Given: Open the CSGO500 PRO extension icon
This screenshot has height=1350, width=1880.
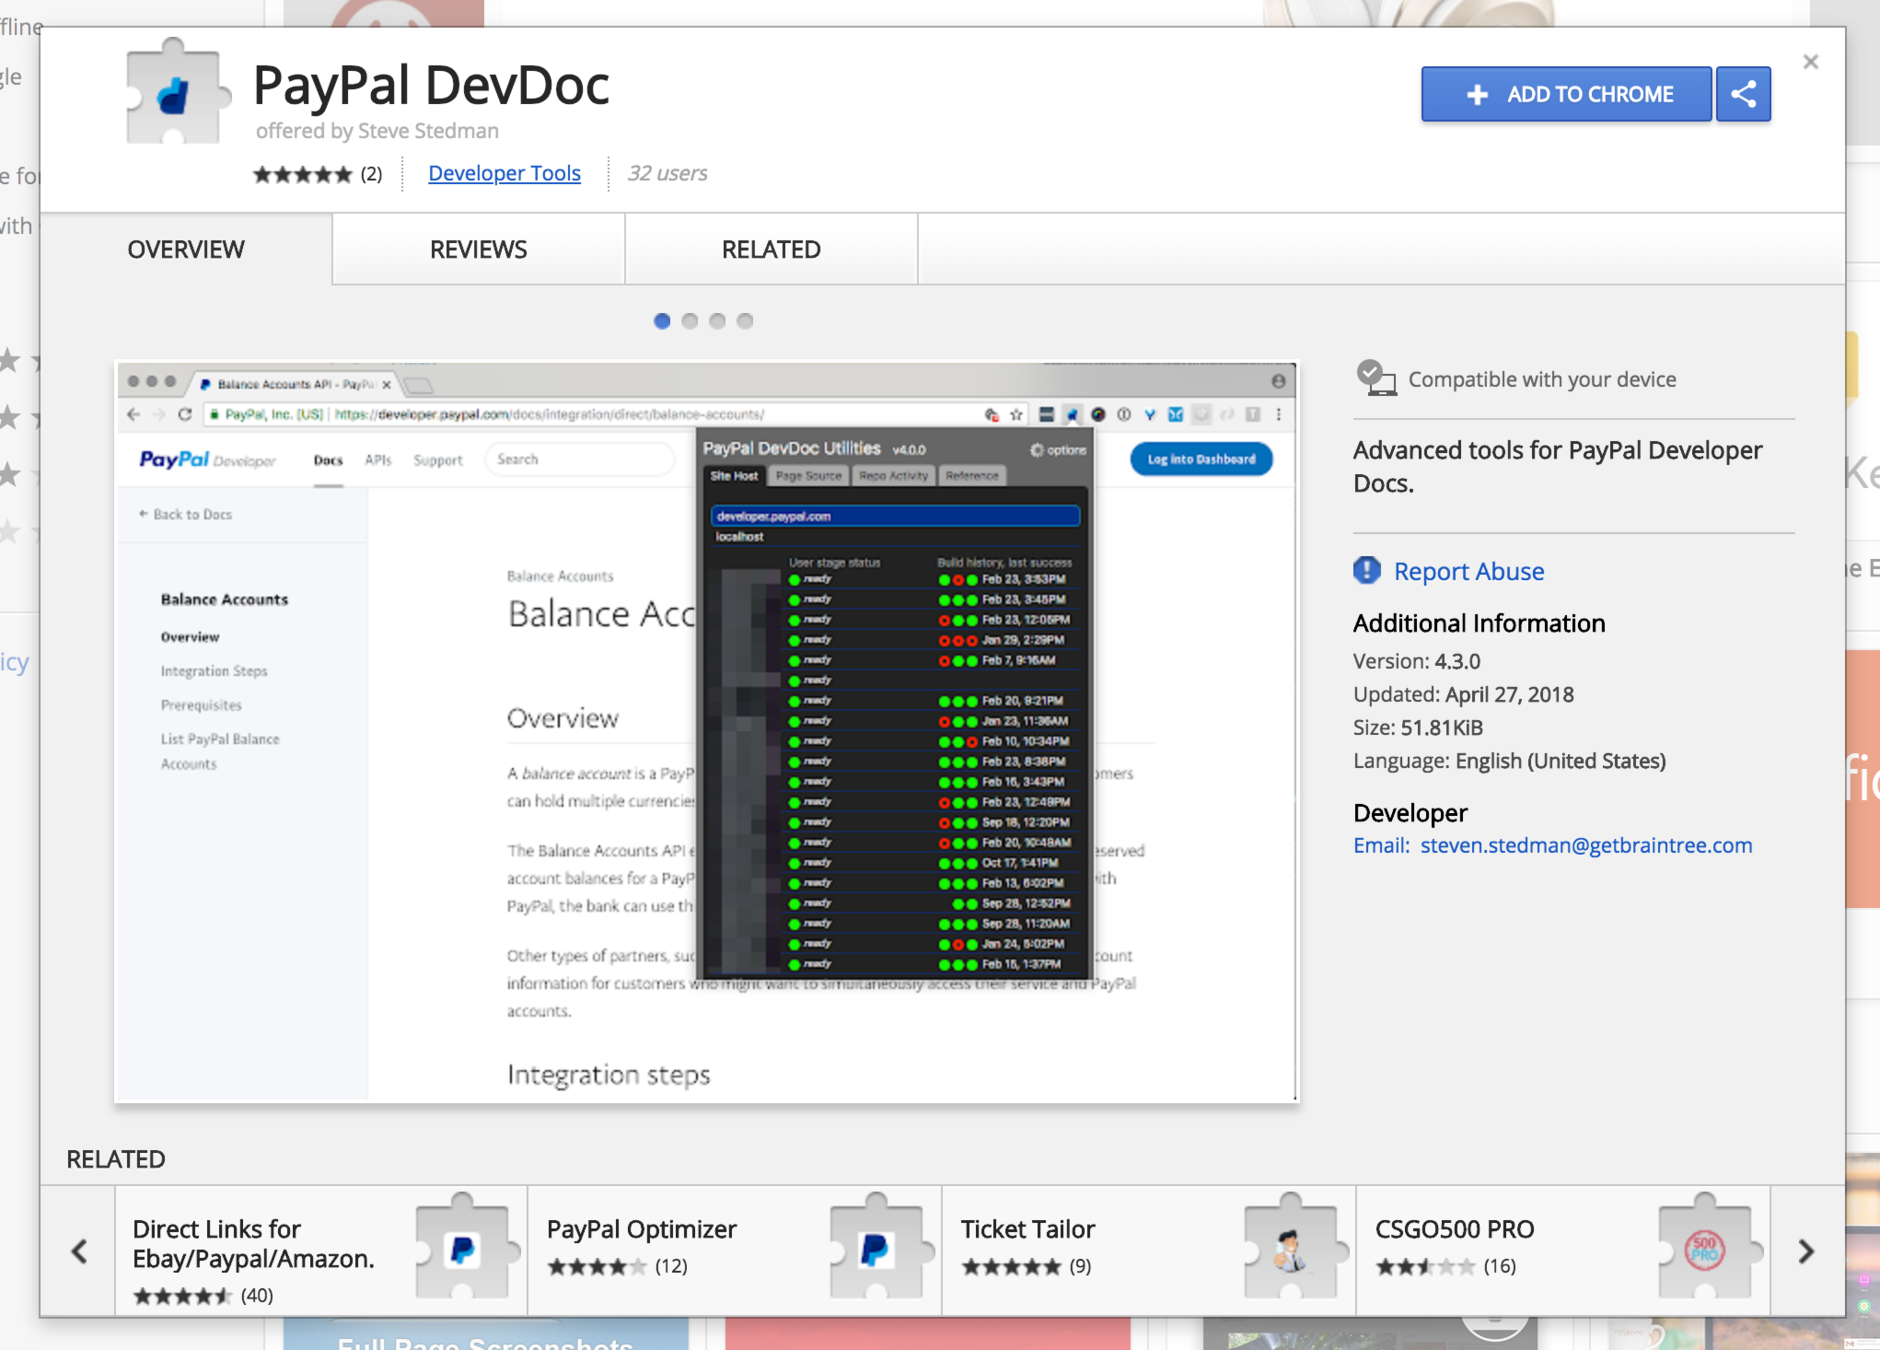Looking at the screenshot, I should point(1704,1249).
